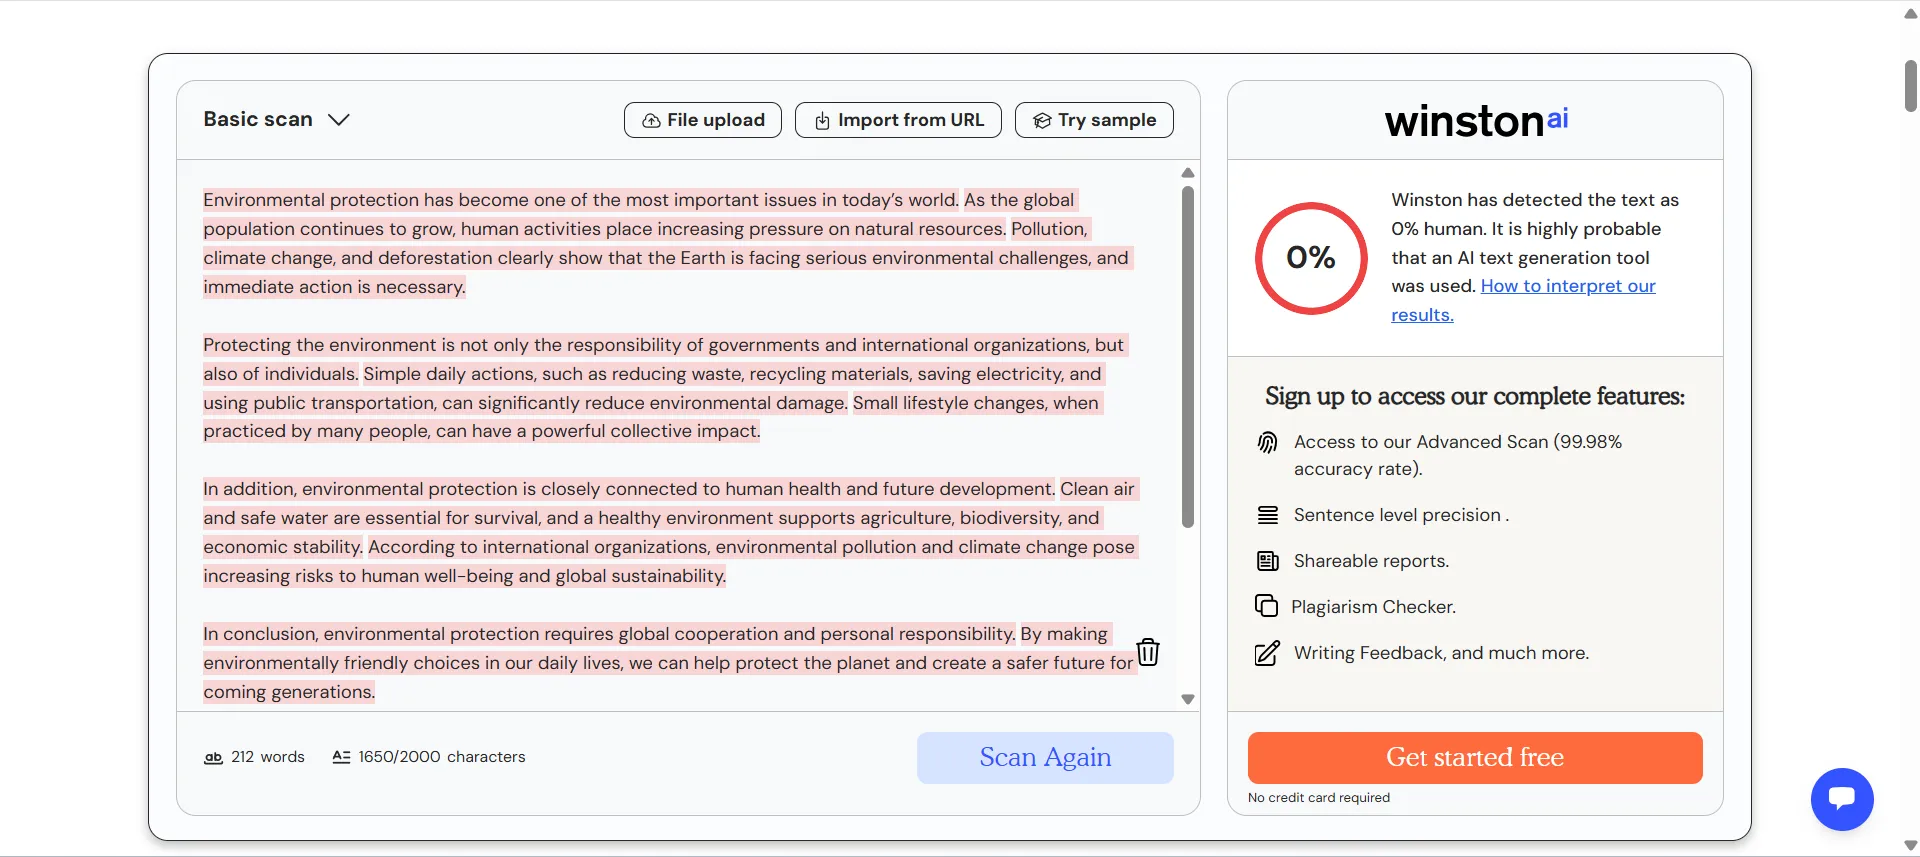Click the Sentence level precision row

(1399, 514)
